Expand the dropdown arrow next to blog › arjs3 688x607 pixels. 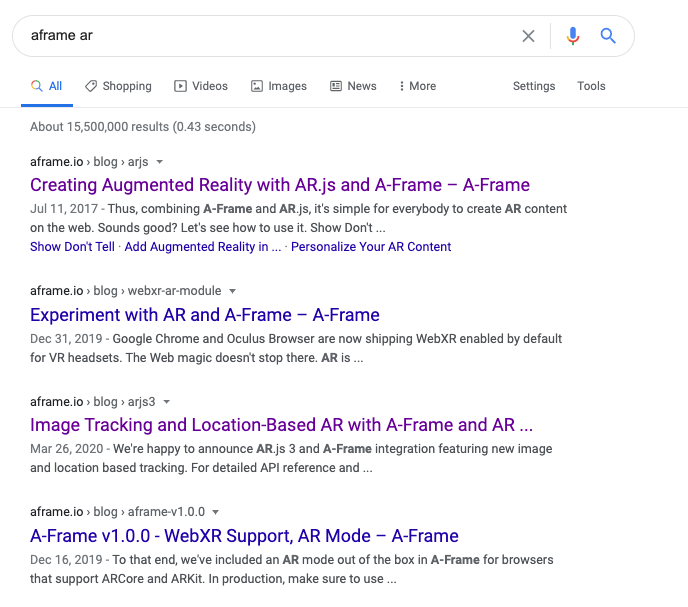click(x=166, y=402)
